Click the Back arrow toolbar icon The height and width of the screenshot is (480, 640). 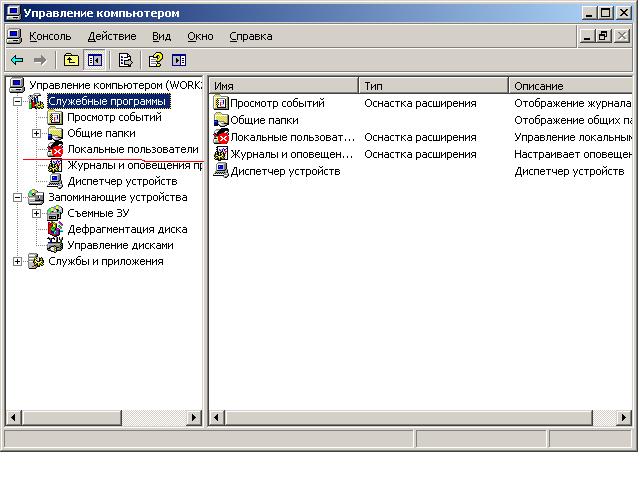point(17,60)
